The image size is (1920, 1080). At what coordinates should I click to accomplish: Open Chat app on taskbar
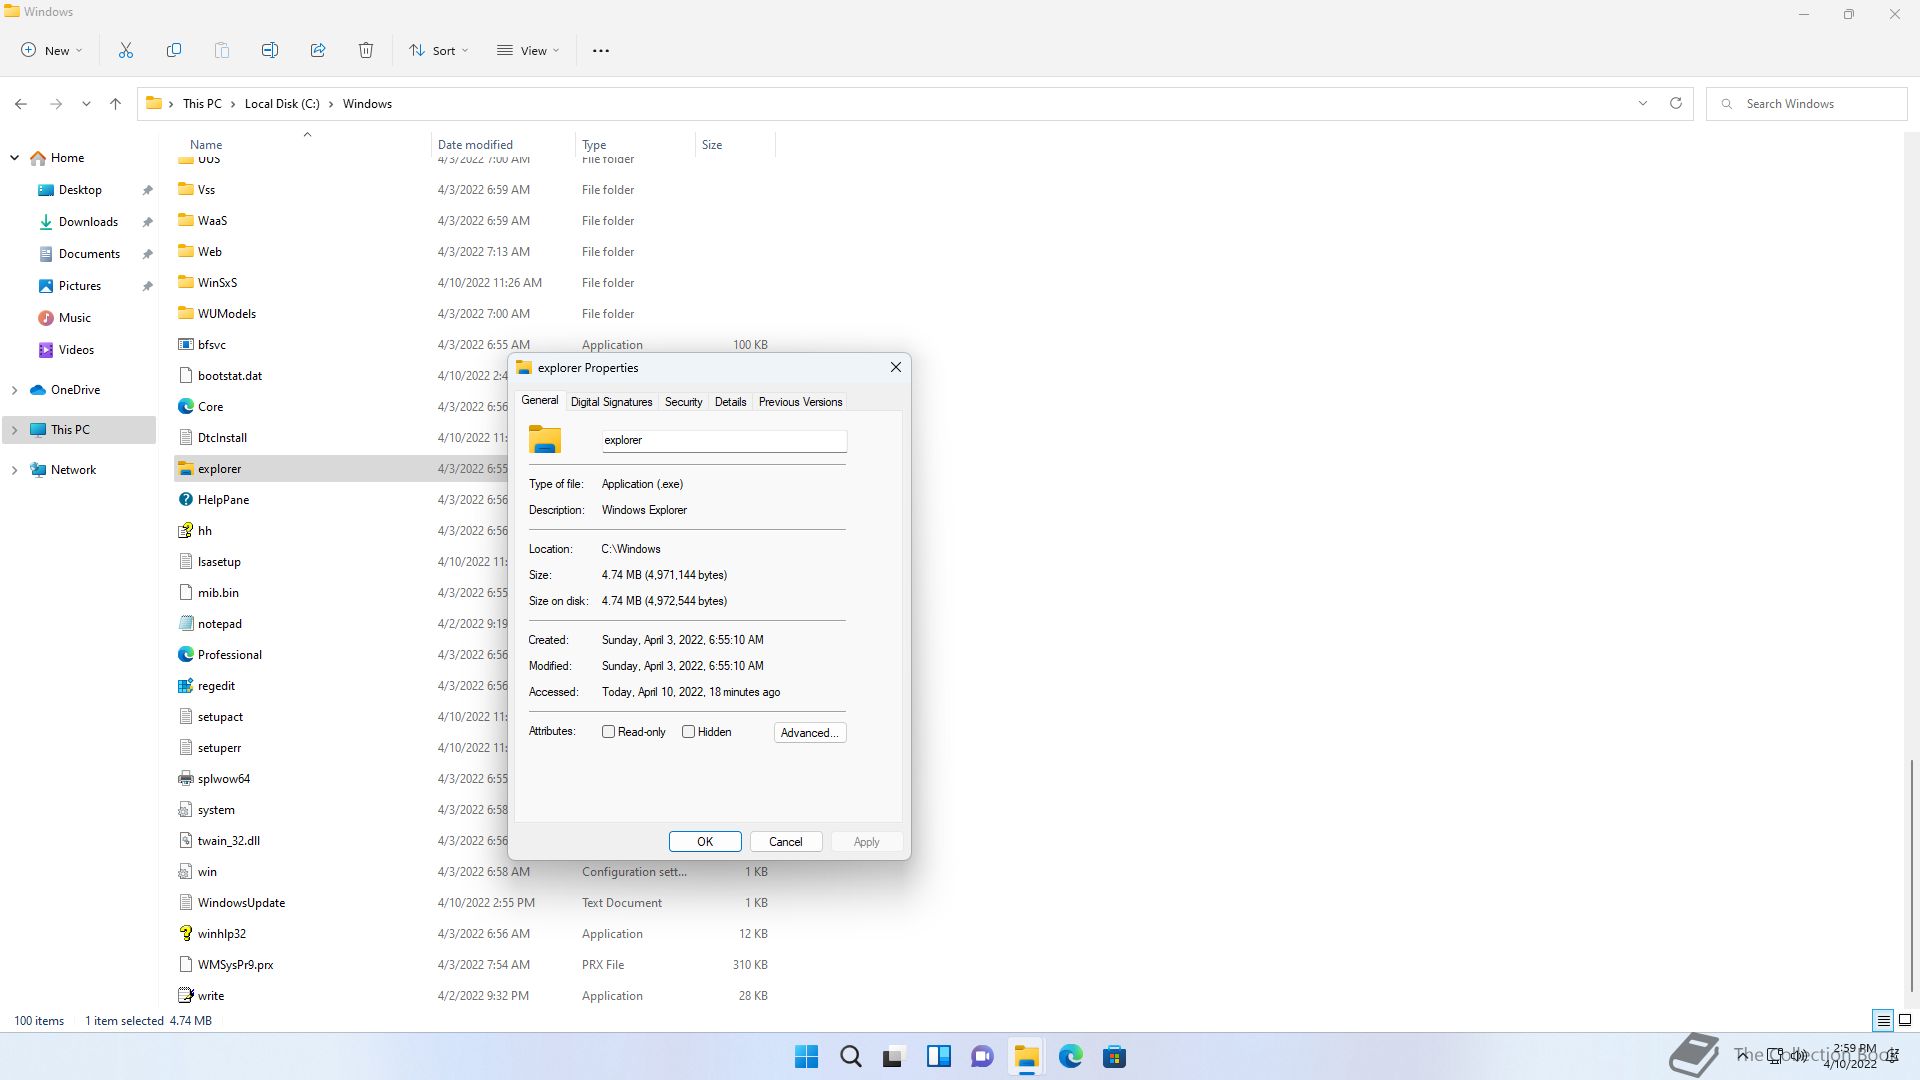(983, 1057)
